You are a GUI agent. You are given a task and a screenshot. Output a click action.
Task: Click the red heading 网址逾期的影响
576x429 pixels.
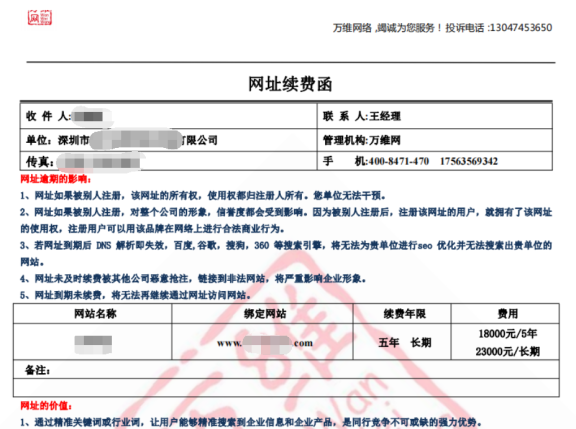(x=55, y=179)
